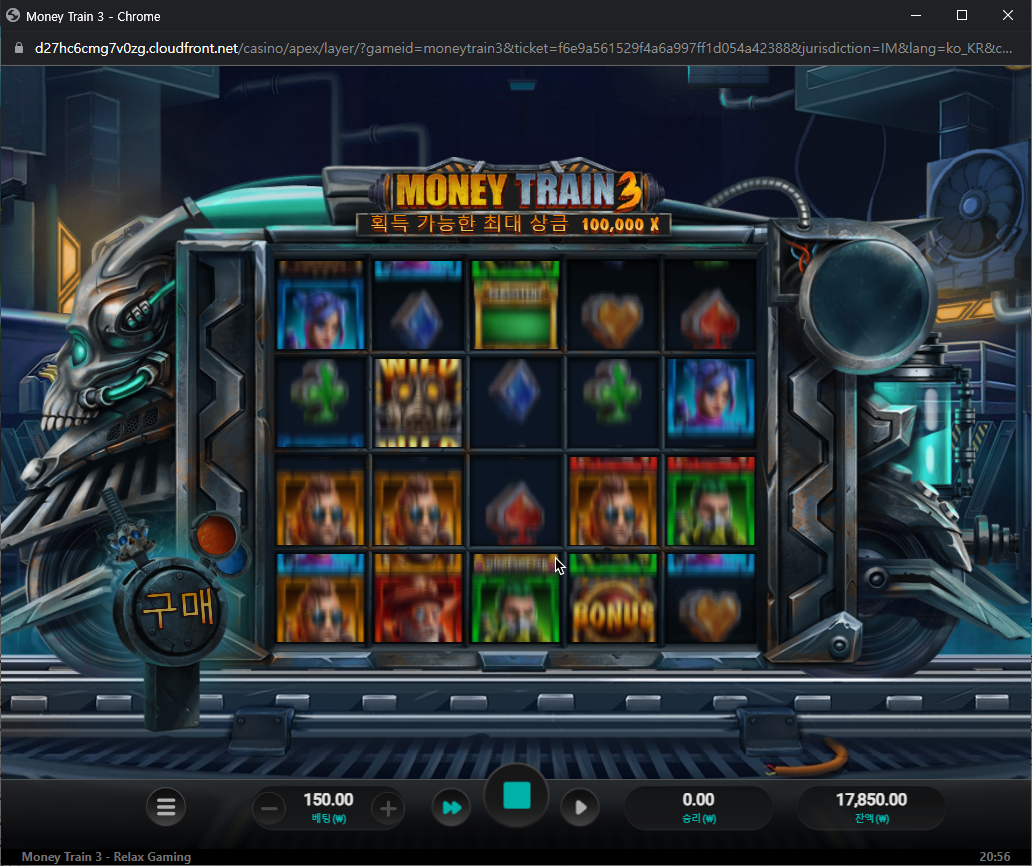This screenshot has width=1032, height=866.
Task: Click the balance 17,850.00 display
Action: pyautogui.click(x=871, y=807)
